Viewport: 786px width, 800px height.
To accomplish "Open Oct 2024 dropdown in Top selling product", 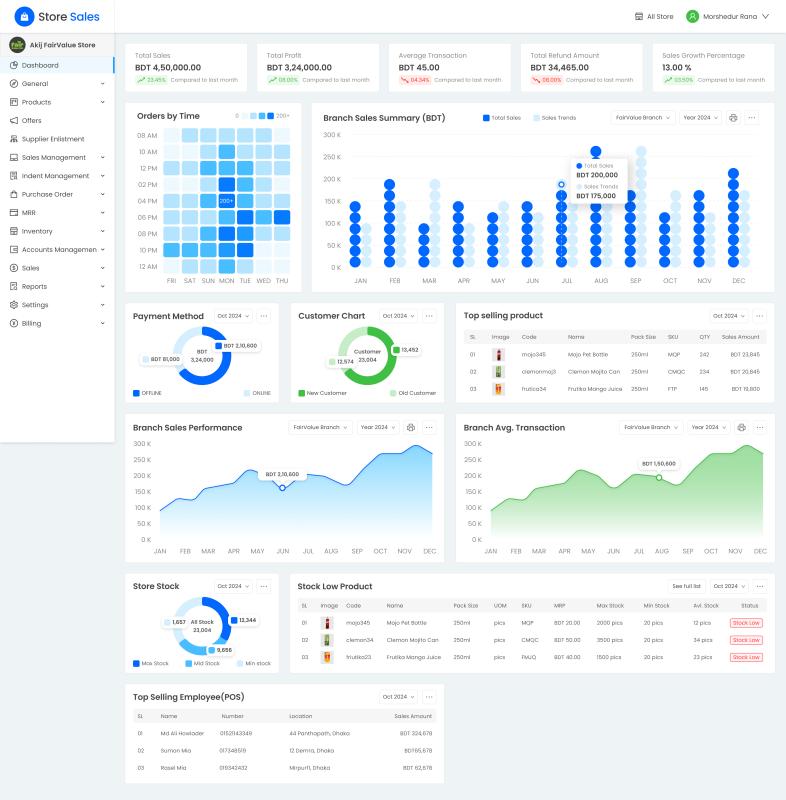I will [728, 316].
